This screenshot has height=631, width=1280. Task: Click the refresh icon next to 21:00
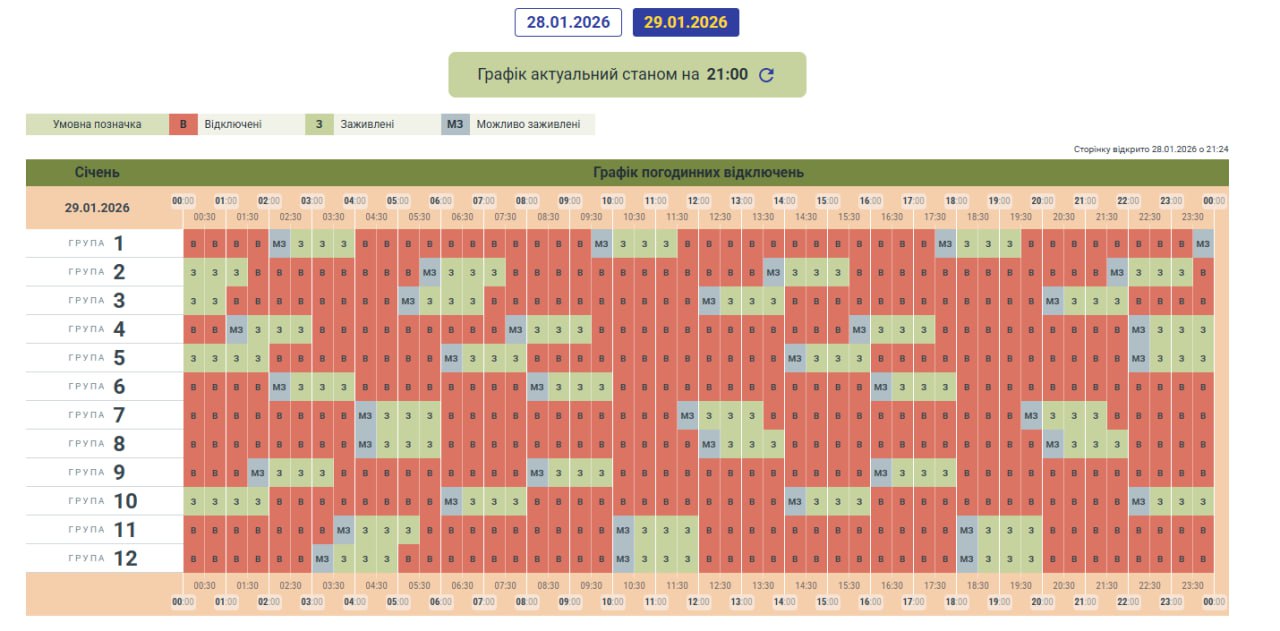pyautogui.click(x=766, y=75)
